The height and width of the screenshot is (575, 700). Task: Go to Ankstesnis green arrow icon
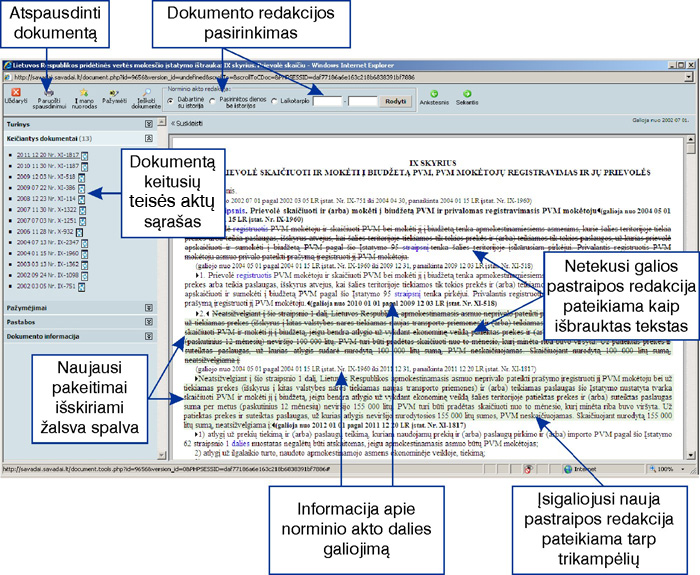tap(433, 94)
